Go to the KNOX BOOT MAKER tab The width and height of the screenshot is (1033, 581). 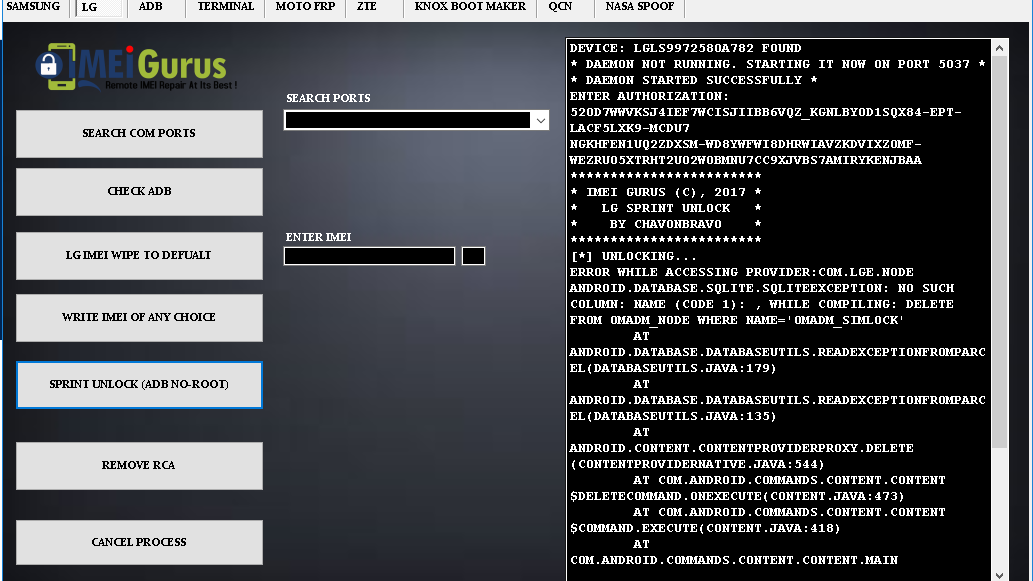point(470,7)
